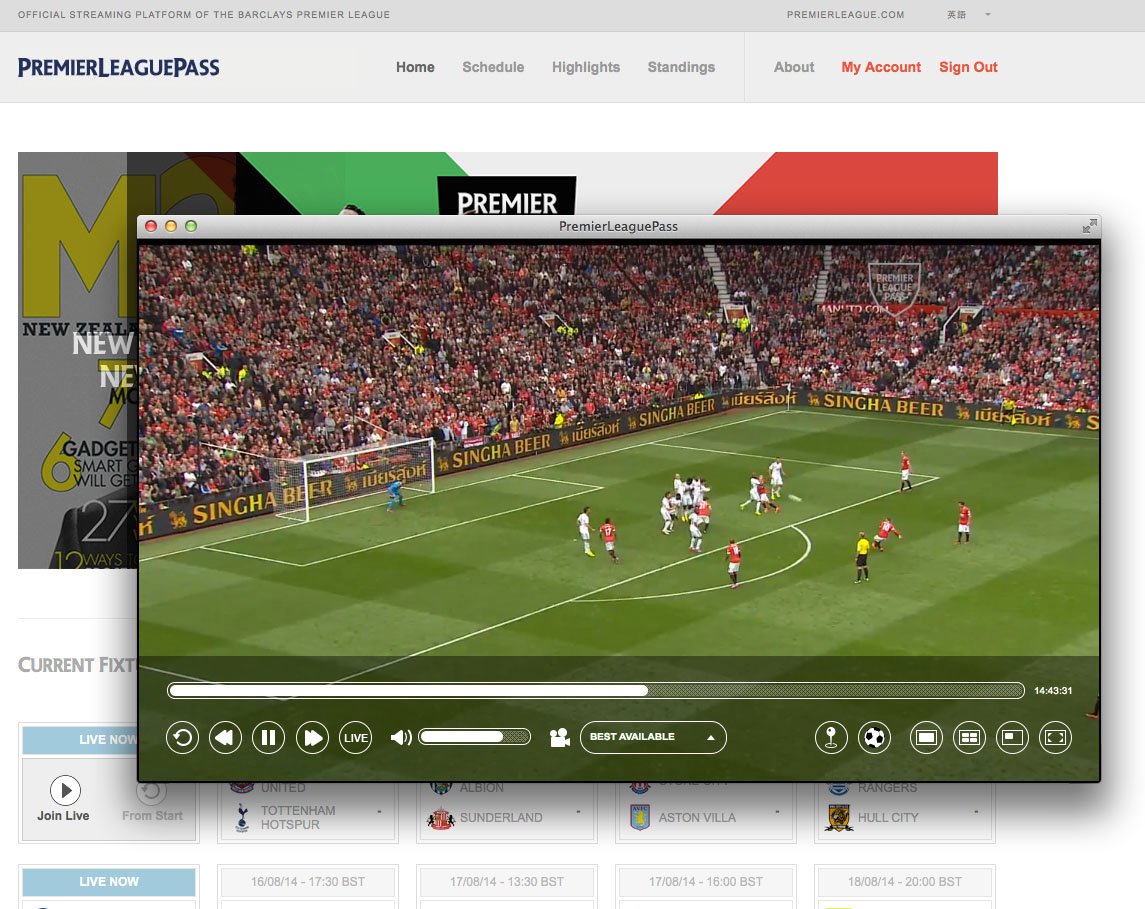Click the map pin marker icon
Screen dimensions: 1145x909
pos(831,737)
